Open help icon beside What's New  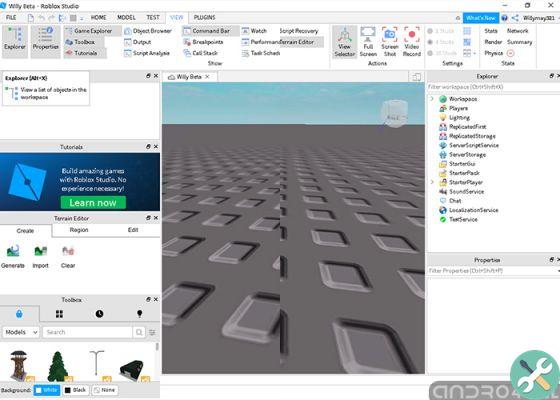(x=504, y=18)
